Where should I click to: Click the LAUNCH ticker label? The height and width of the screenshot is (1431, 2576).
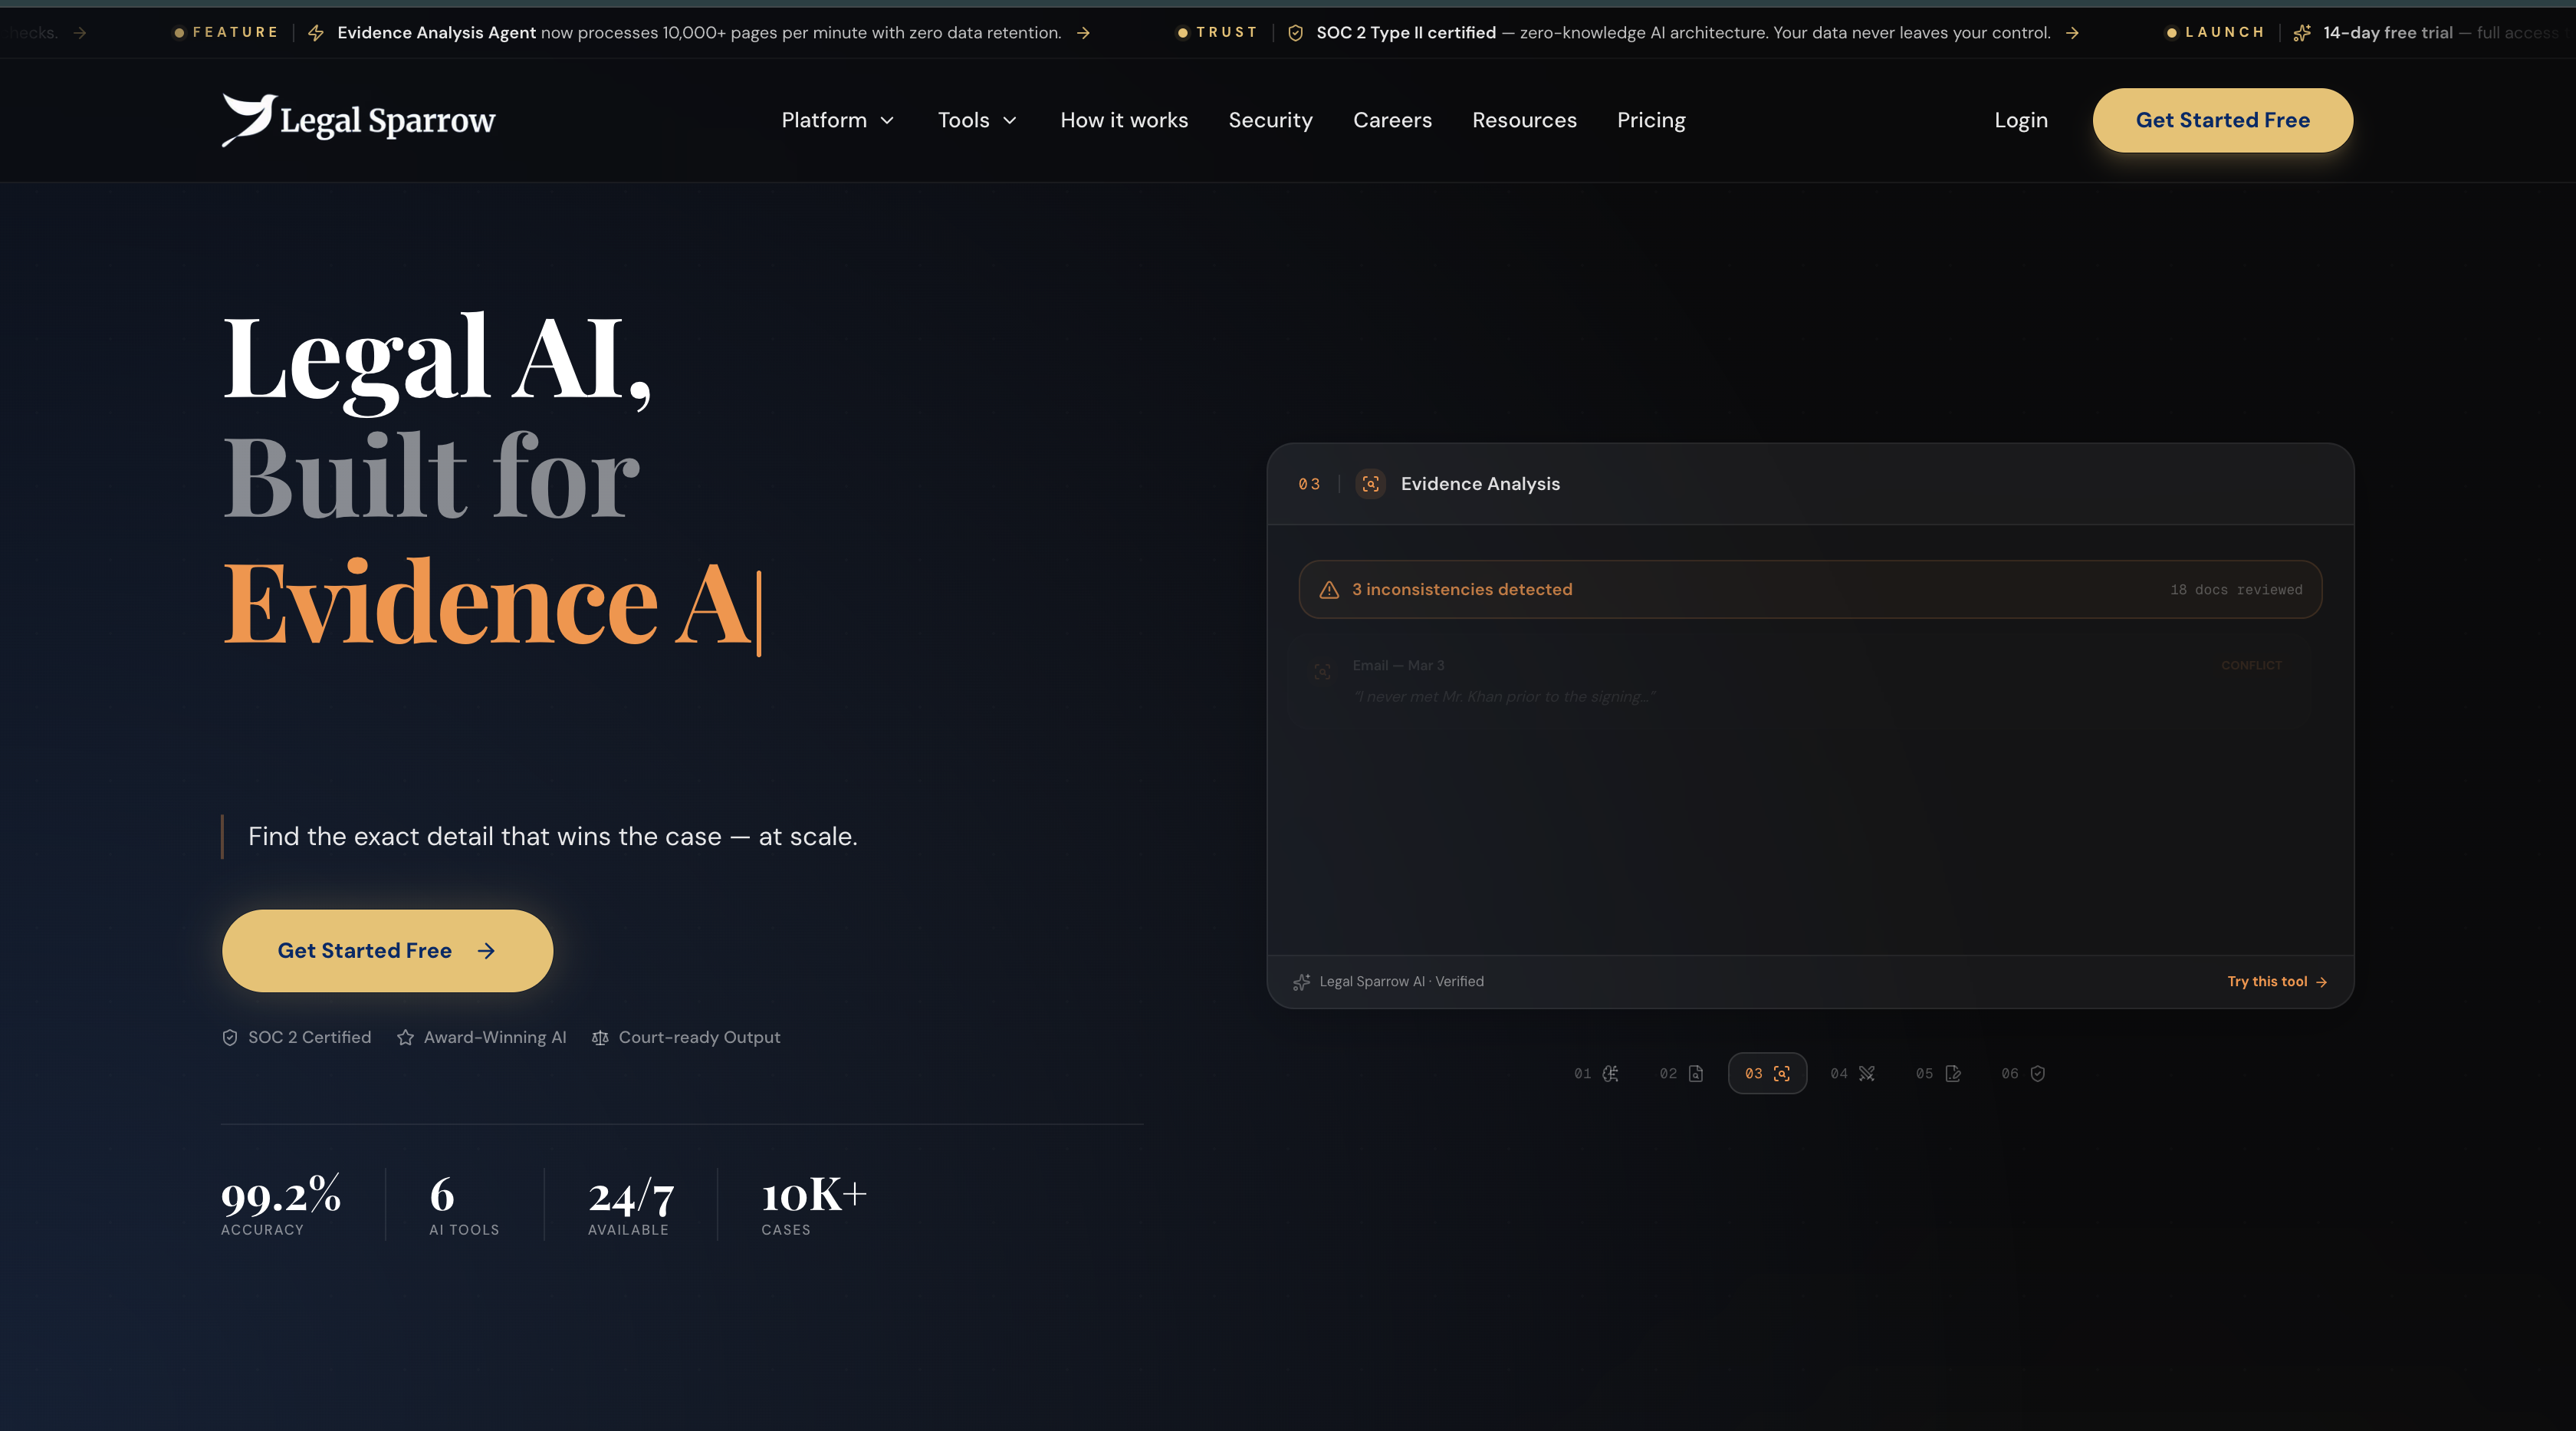[2225, 33]
